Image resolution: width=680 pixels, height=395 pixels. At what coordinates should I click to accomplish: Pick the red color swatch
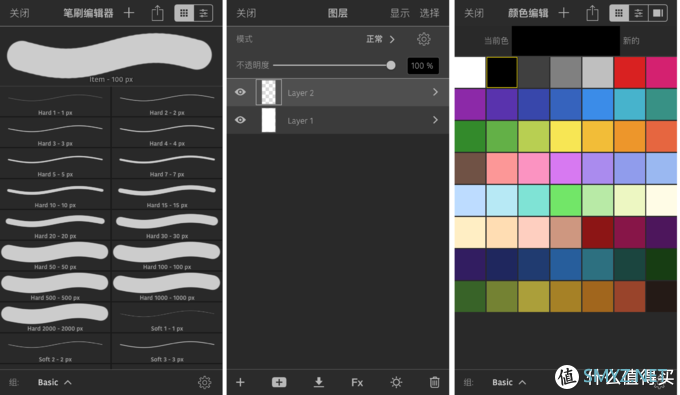629,72
